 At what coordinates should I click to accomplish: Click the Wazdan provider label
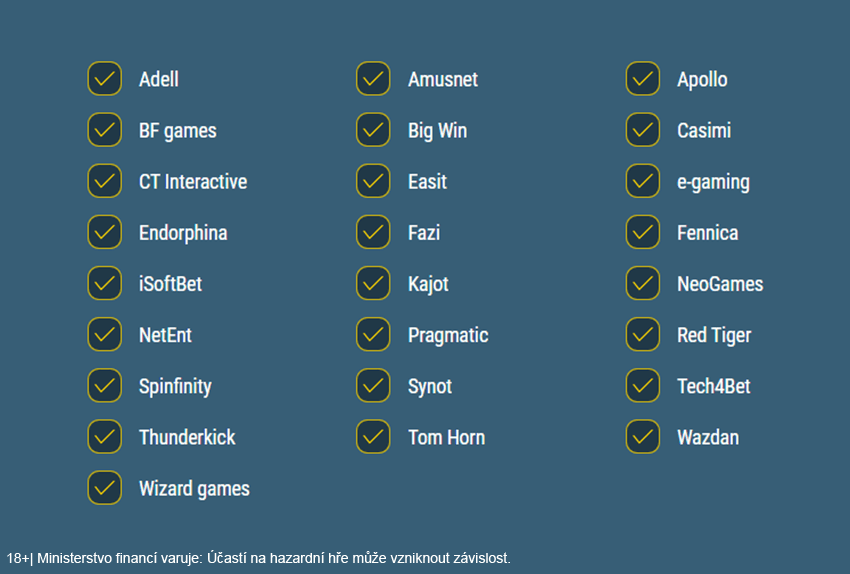click(707, 437)
